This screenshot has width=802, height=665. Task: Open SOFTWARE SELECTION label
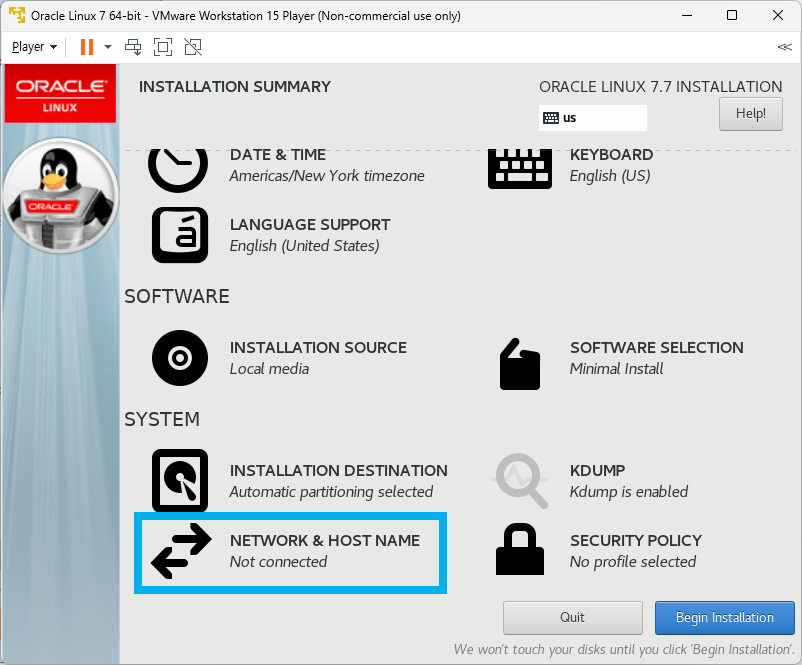pos(657,347)
